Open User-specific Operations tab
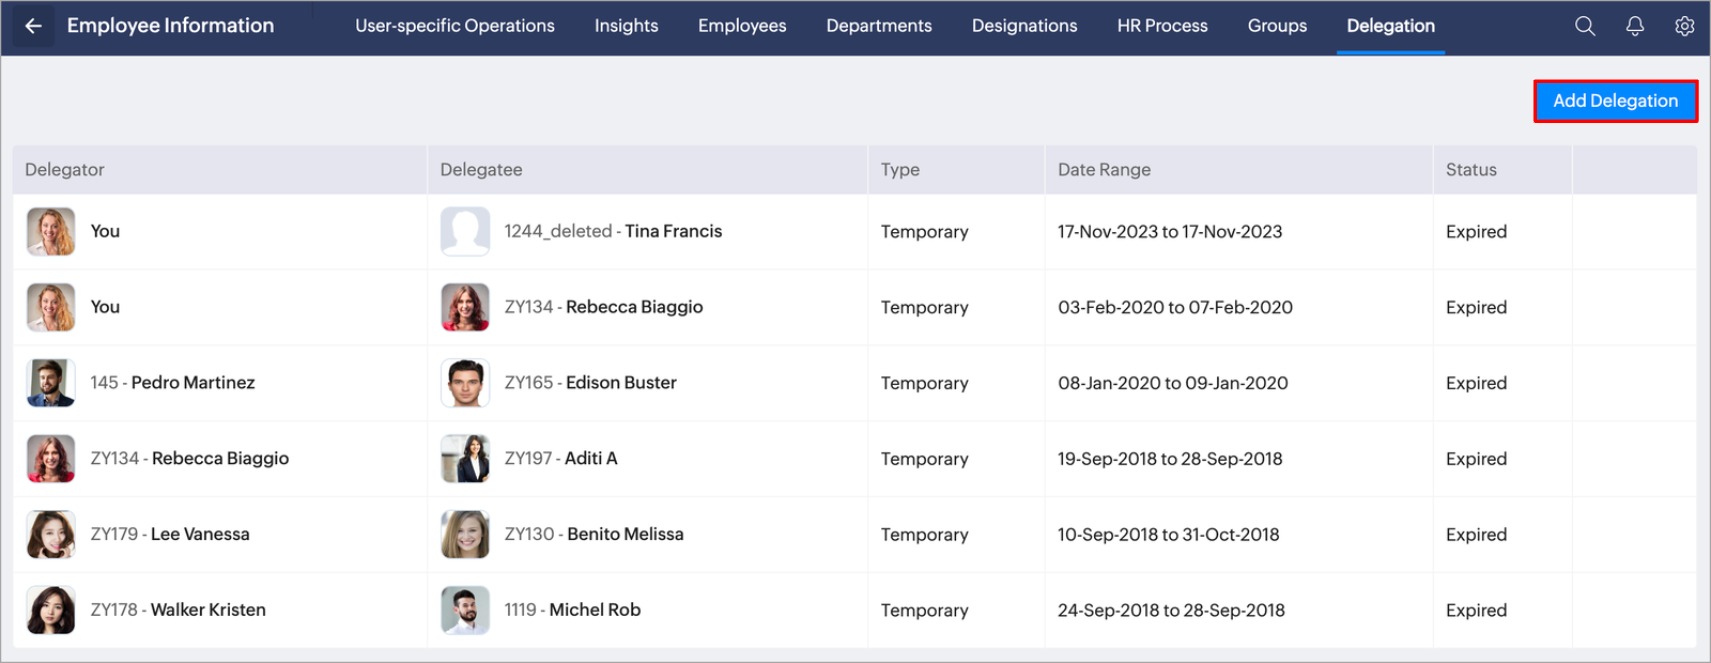This screenshot has width=1711, height=663. point(455,26)
